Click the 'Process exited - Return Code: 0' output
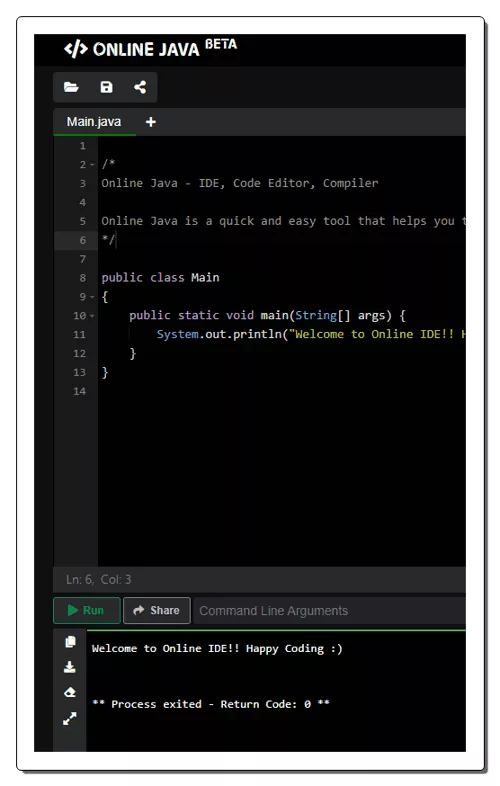 (x=211, y=704)
